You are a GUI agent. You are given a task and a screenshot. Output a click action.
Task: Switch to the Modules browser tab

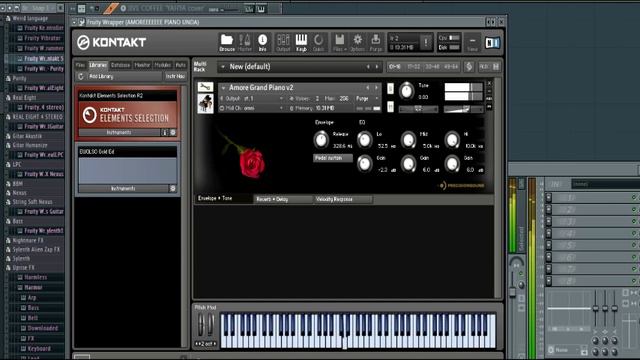click(x=163, y=65)
